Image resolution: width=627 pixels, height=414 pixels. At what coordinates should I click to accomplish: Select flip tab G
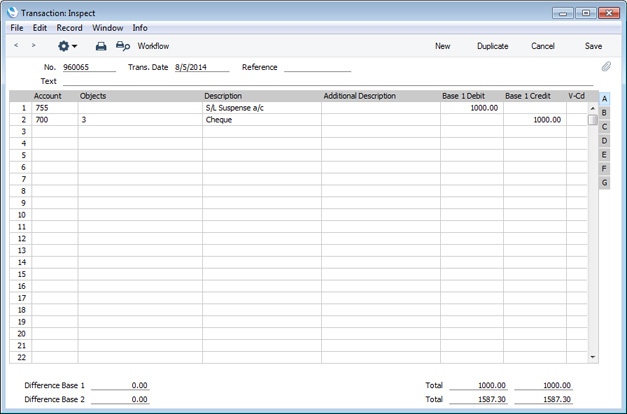coord(604,183)
